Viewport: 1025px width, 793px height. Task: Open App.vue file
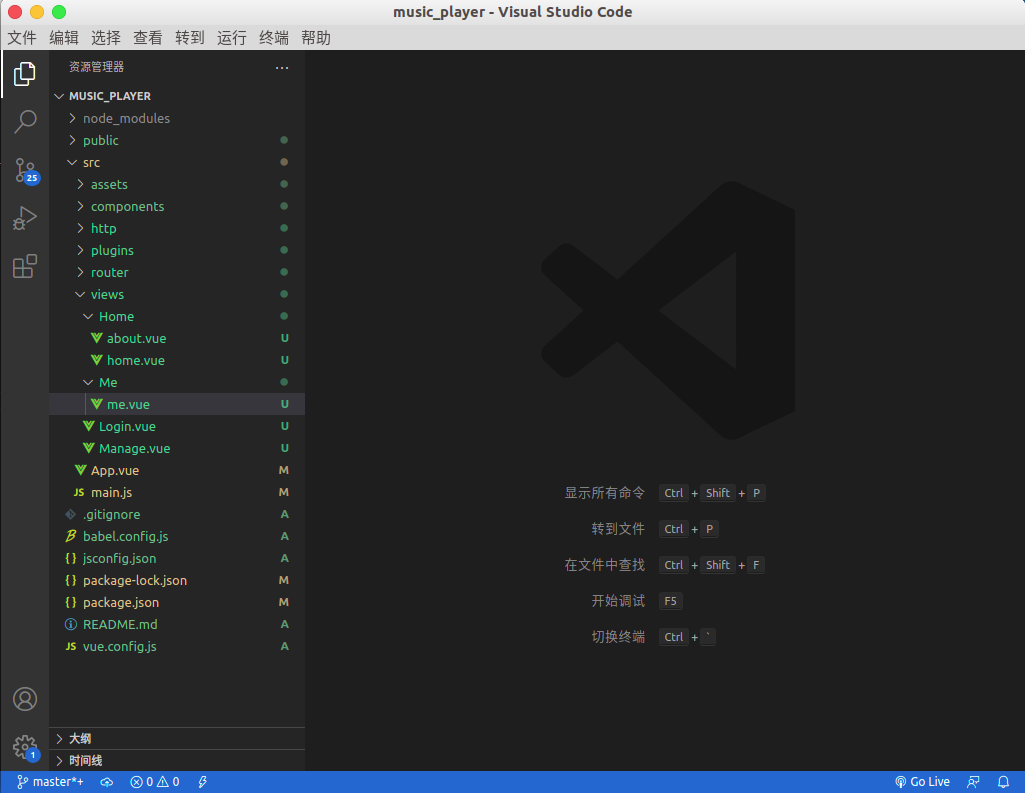[x=177, y=470]
